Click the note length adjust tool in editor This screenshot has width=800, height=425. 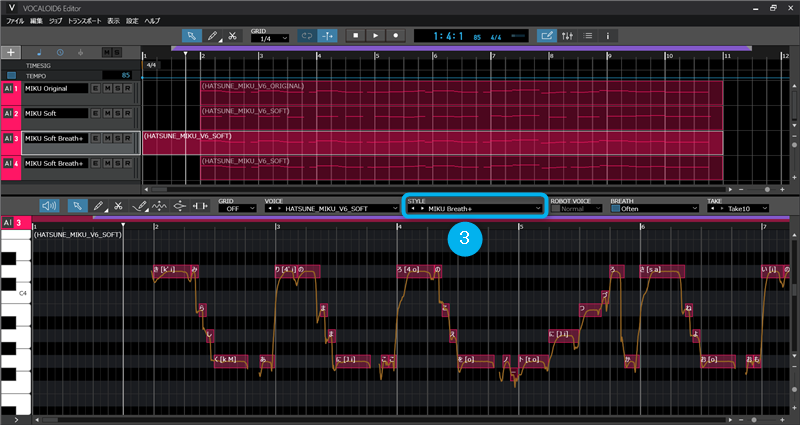[x=200, y=206]
